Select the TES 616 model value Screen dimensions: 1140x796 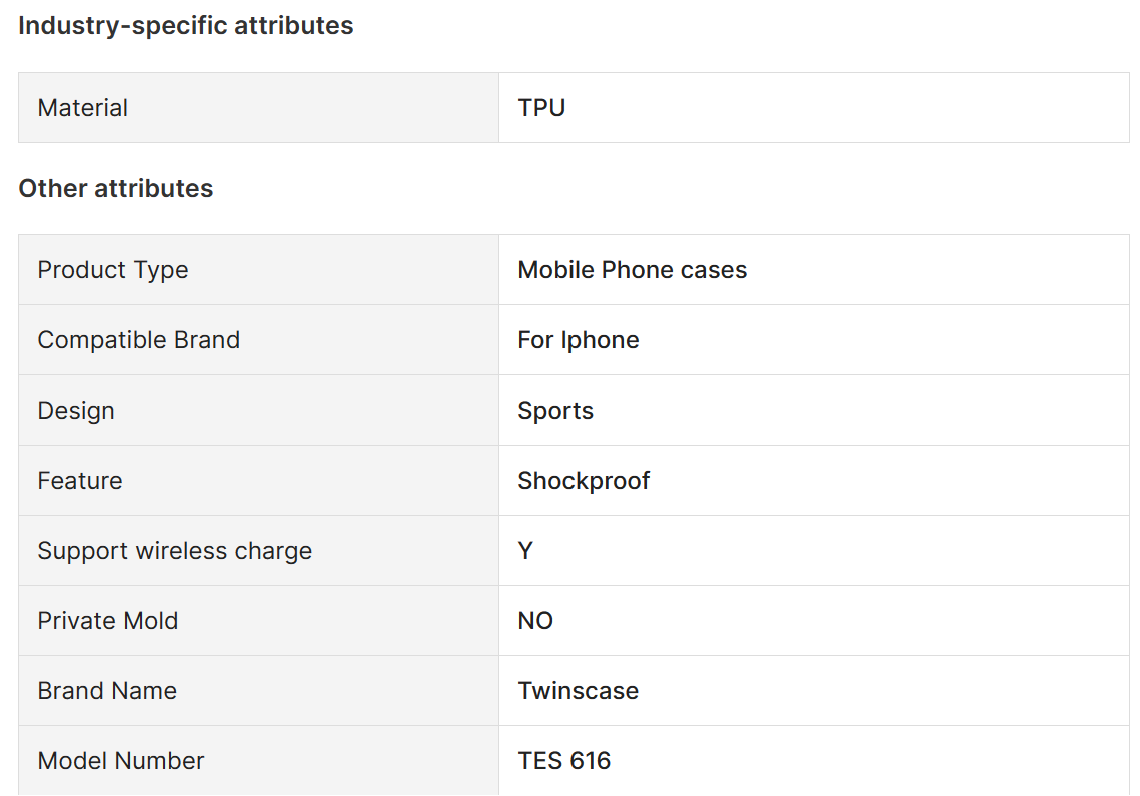pyautogui.click(x=564, y=761)
